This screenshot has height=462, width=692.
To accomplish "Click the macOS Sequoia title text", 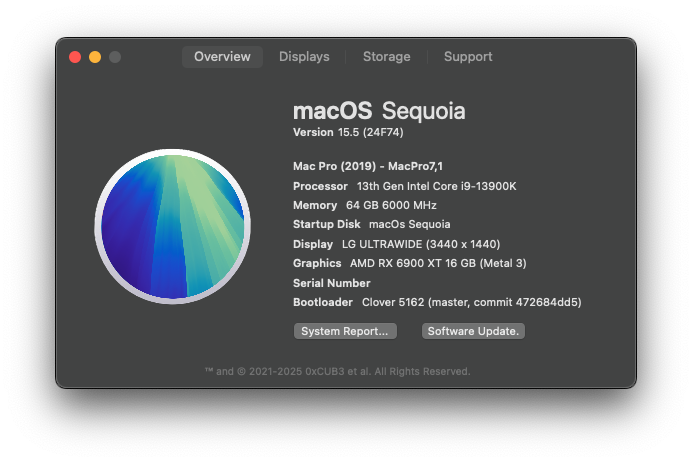I will point(379,110).
